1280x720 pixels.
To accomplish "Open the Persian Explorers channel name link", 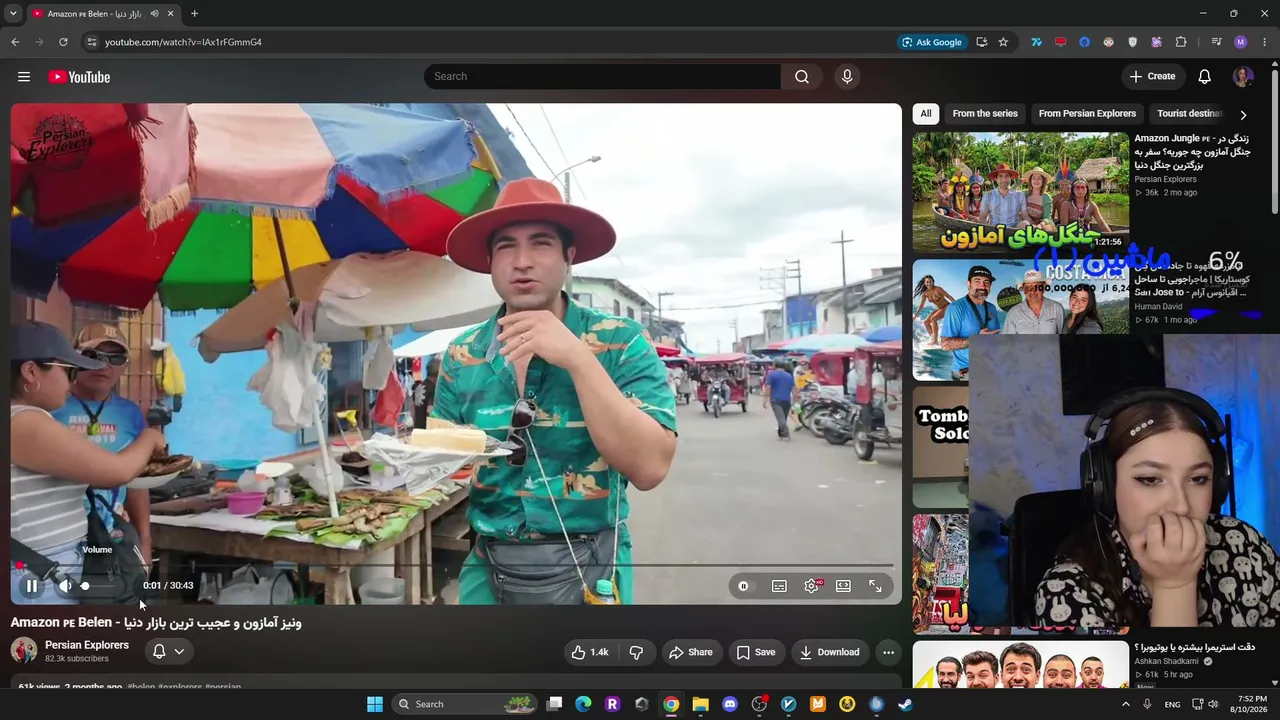I will click(x=87, y=645).
